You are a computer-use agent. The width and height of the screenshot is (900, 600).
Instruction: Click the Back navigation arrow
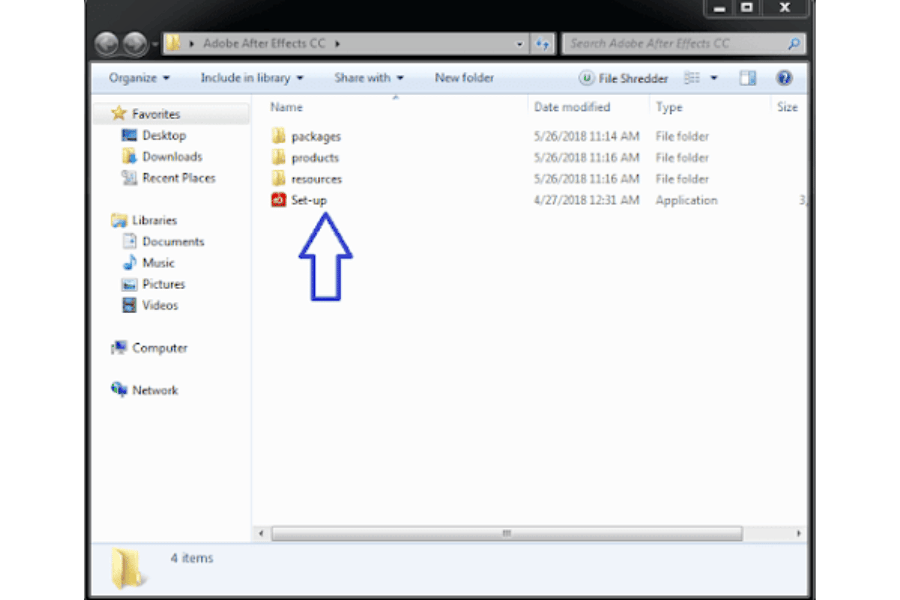click(x=107, y=44)
